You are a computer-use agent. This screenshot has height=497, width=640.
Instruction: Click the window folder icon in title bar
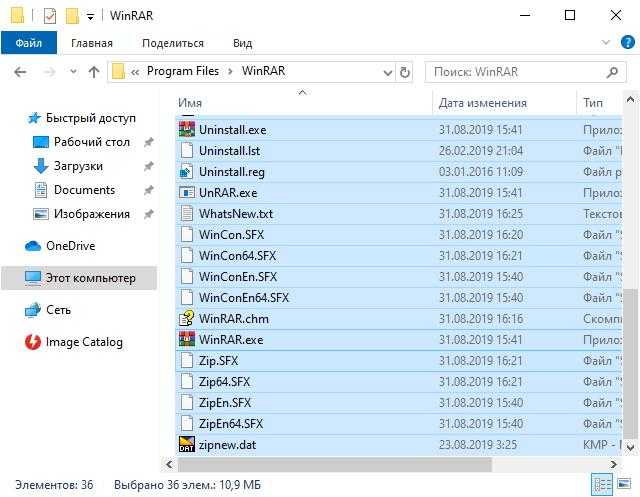tap(17, 16)
